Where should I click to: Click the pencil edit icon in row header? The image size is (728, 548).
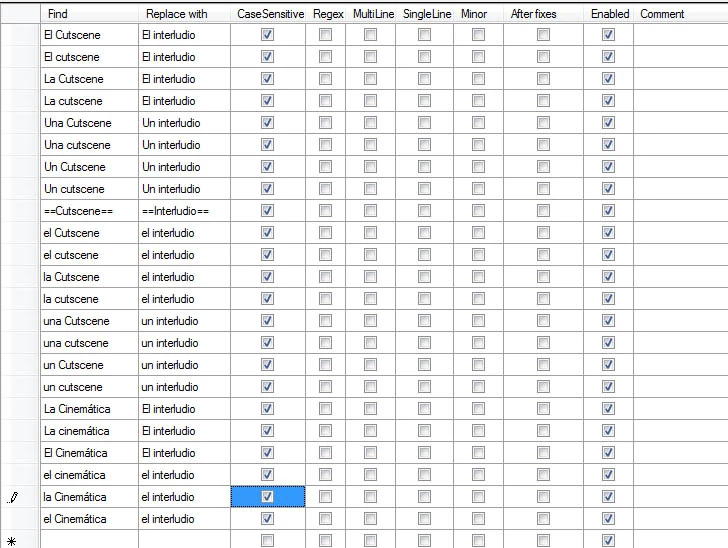[13, 497]
